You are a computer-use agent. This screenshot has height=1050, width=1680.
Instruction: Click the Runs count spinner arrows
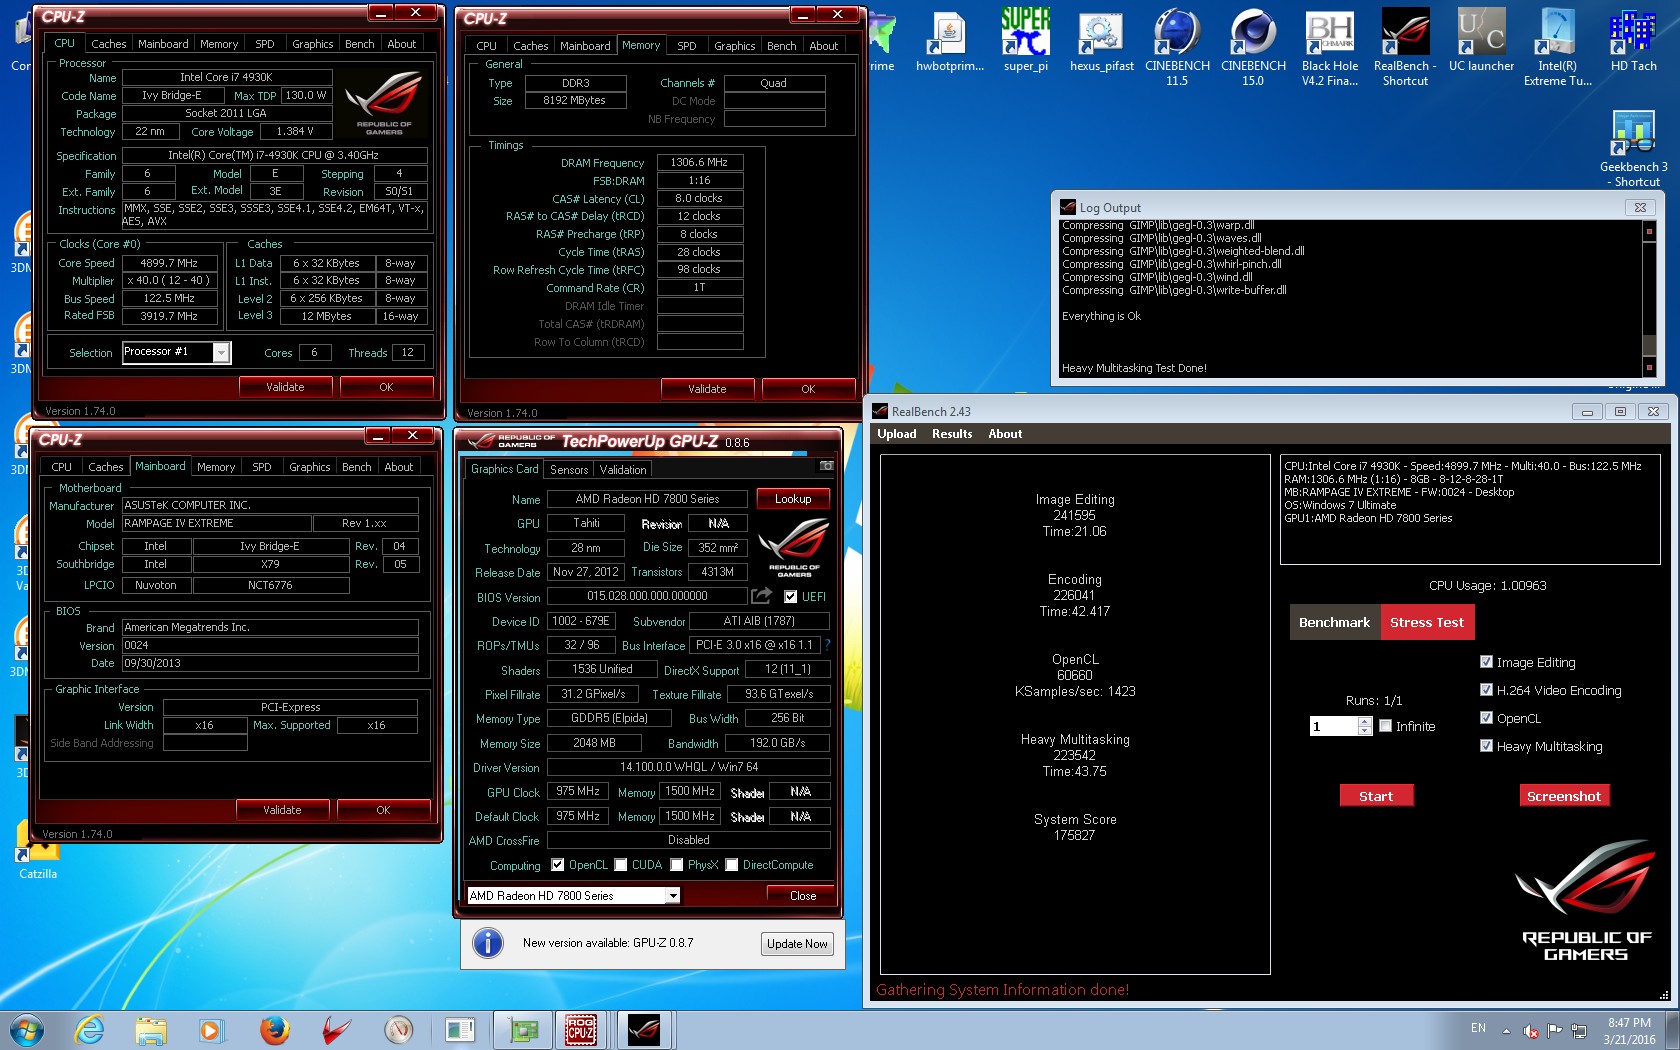(1365, 727)
